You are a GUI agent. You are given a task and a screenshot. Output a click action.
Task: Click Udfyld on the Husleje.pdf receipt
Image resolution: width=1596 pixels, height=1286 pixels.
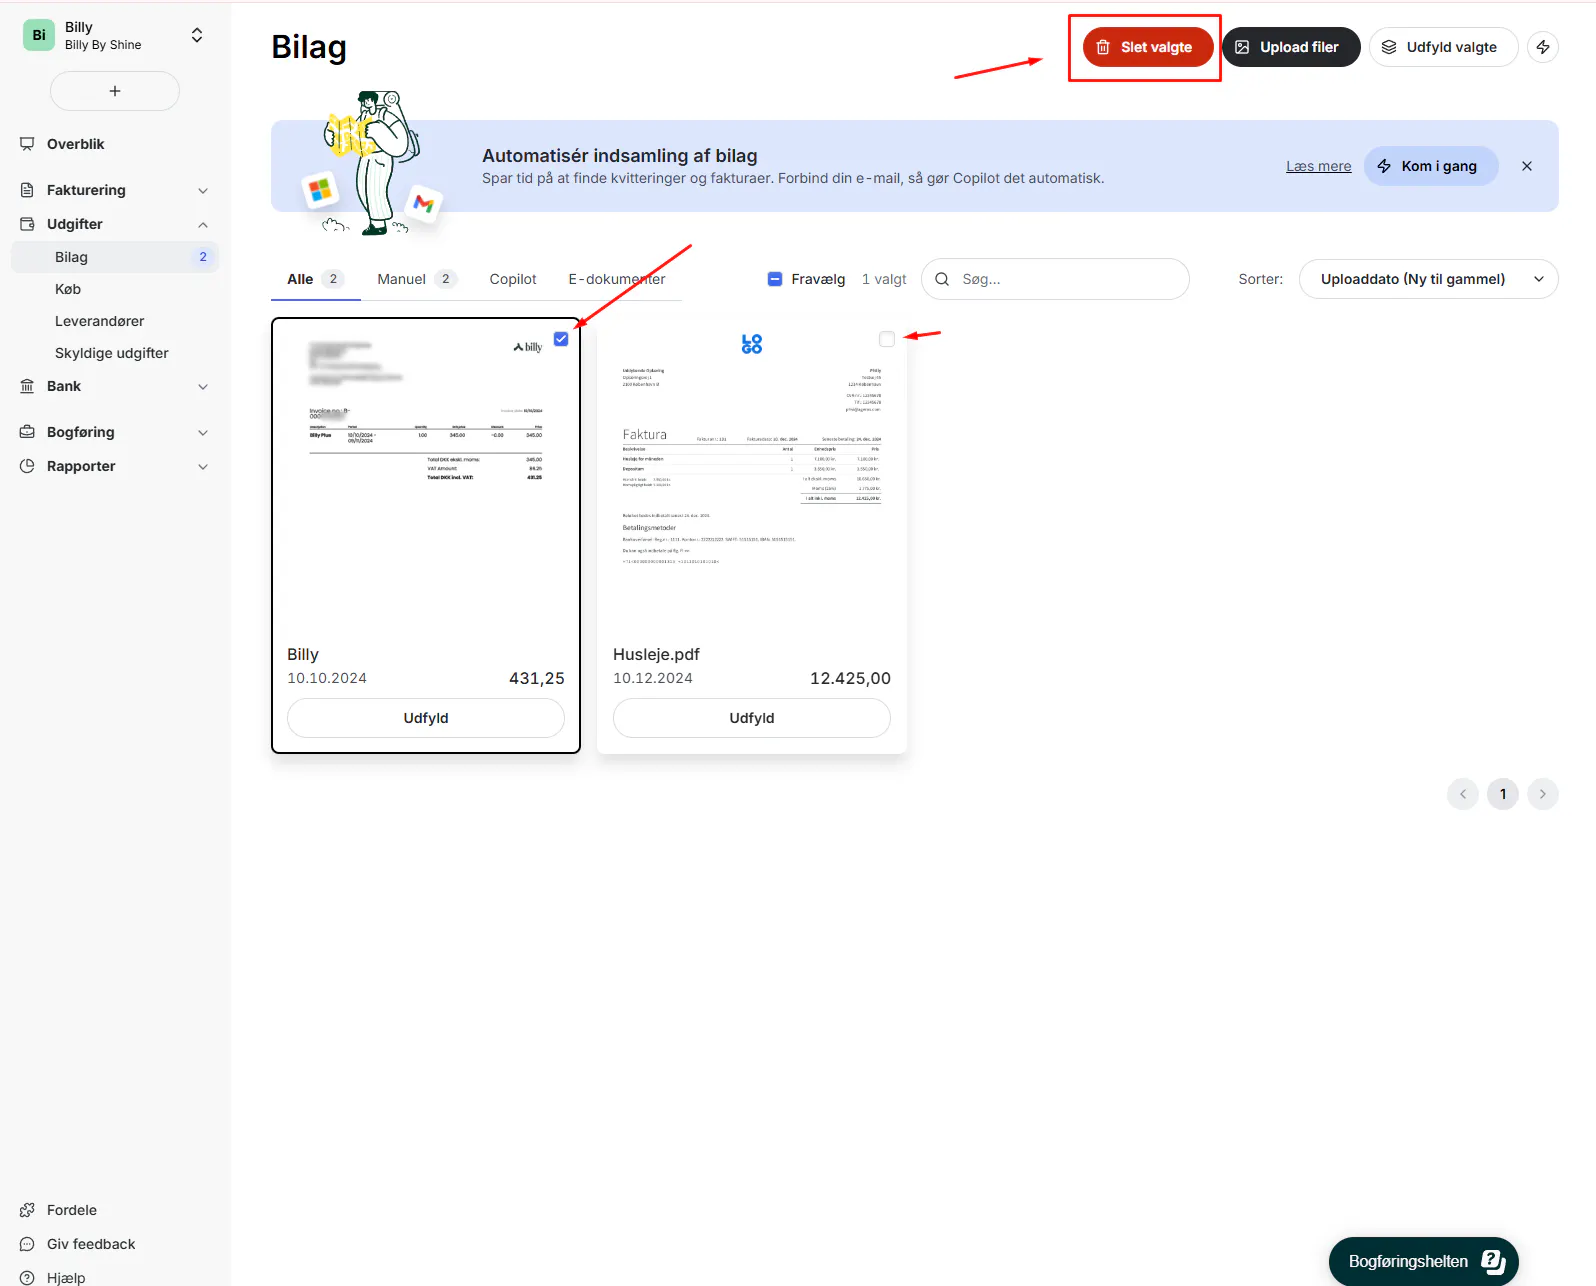pyautogui.click(x=752, y=718)
